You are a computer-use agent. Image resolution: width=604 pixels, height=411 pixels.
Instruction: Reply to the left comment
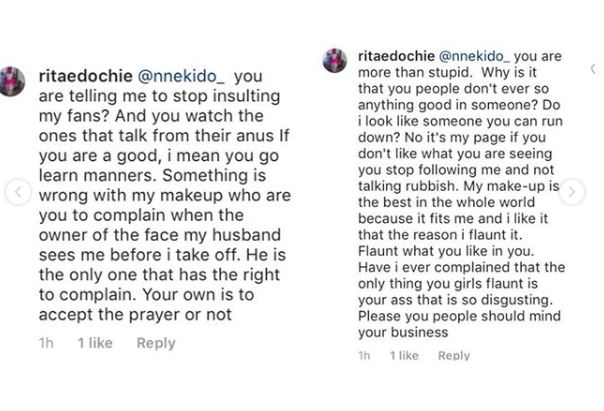pyautogui.click(x=156, y=343)
